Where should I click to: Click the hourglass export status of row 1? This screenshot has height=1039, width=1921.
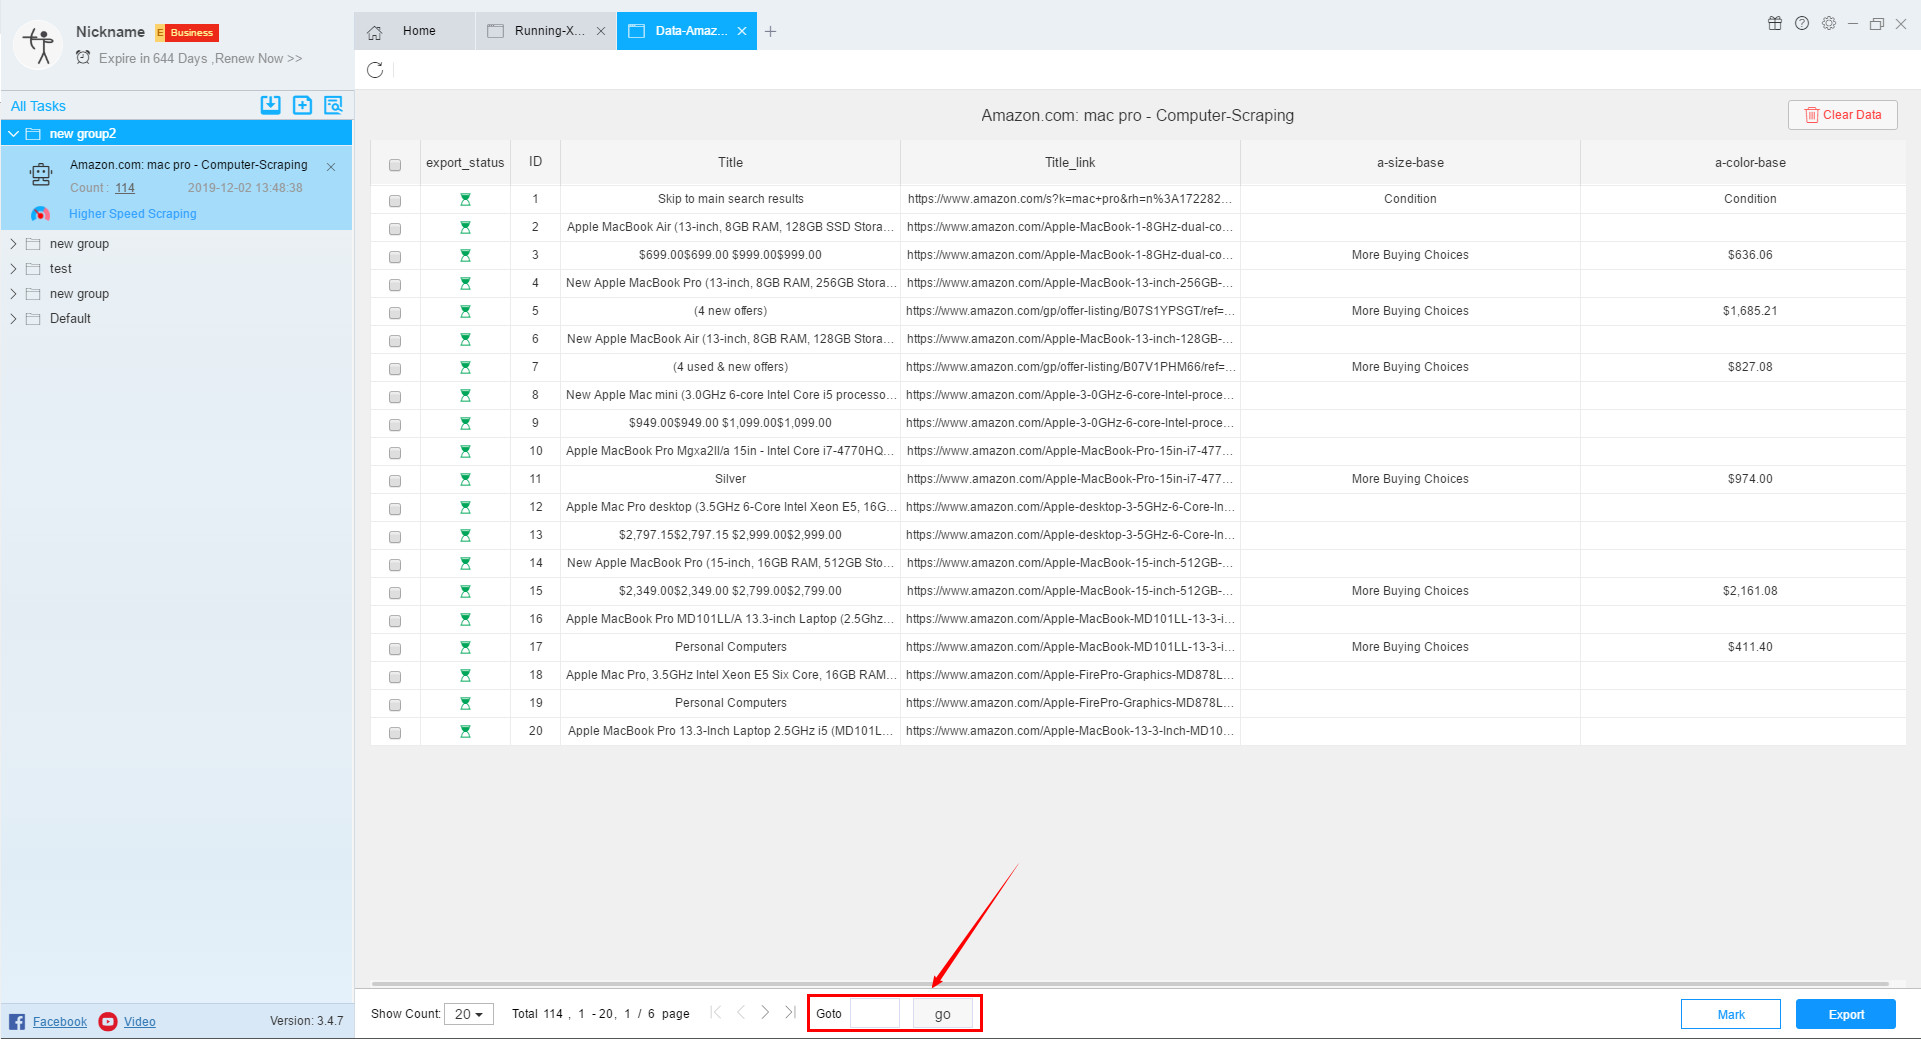[x=465, y=200]
